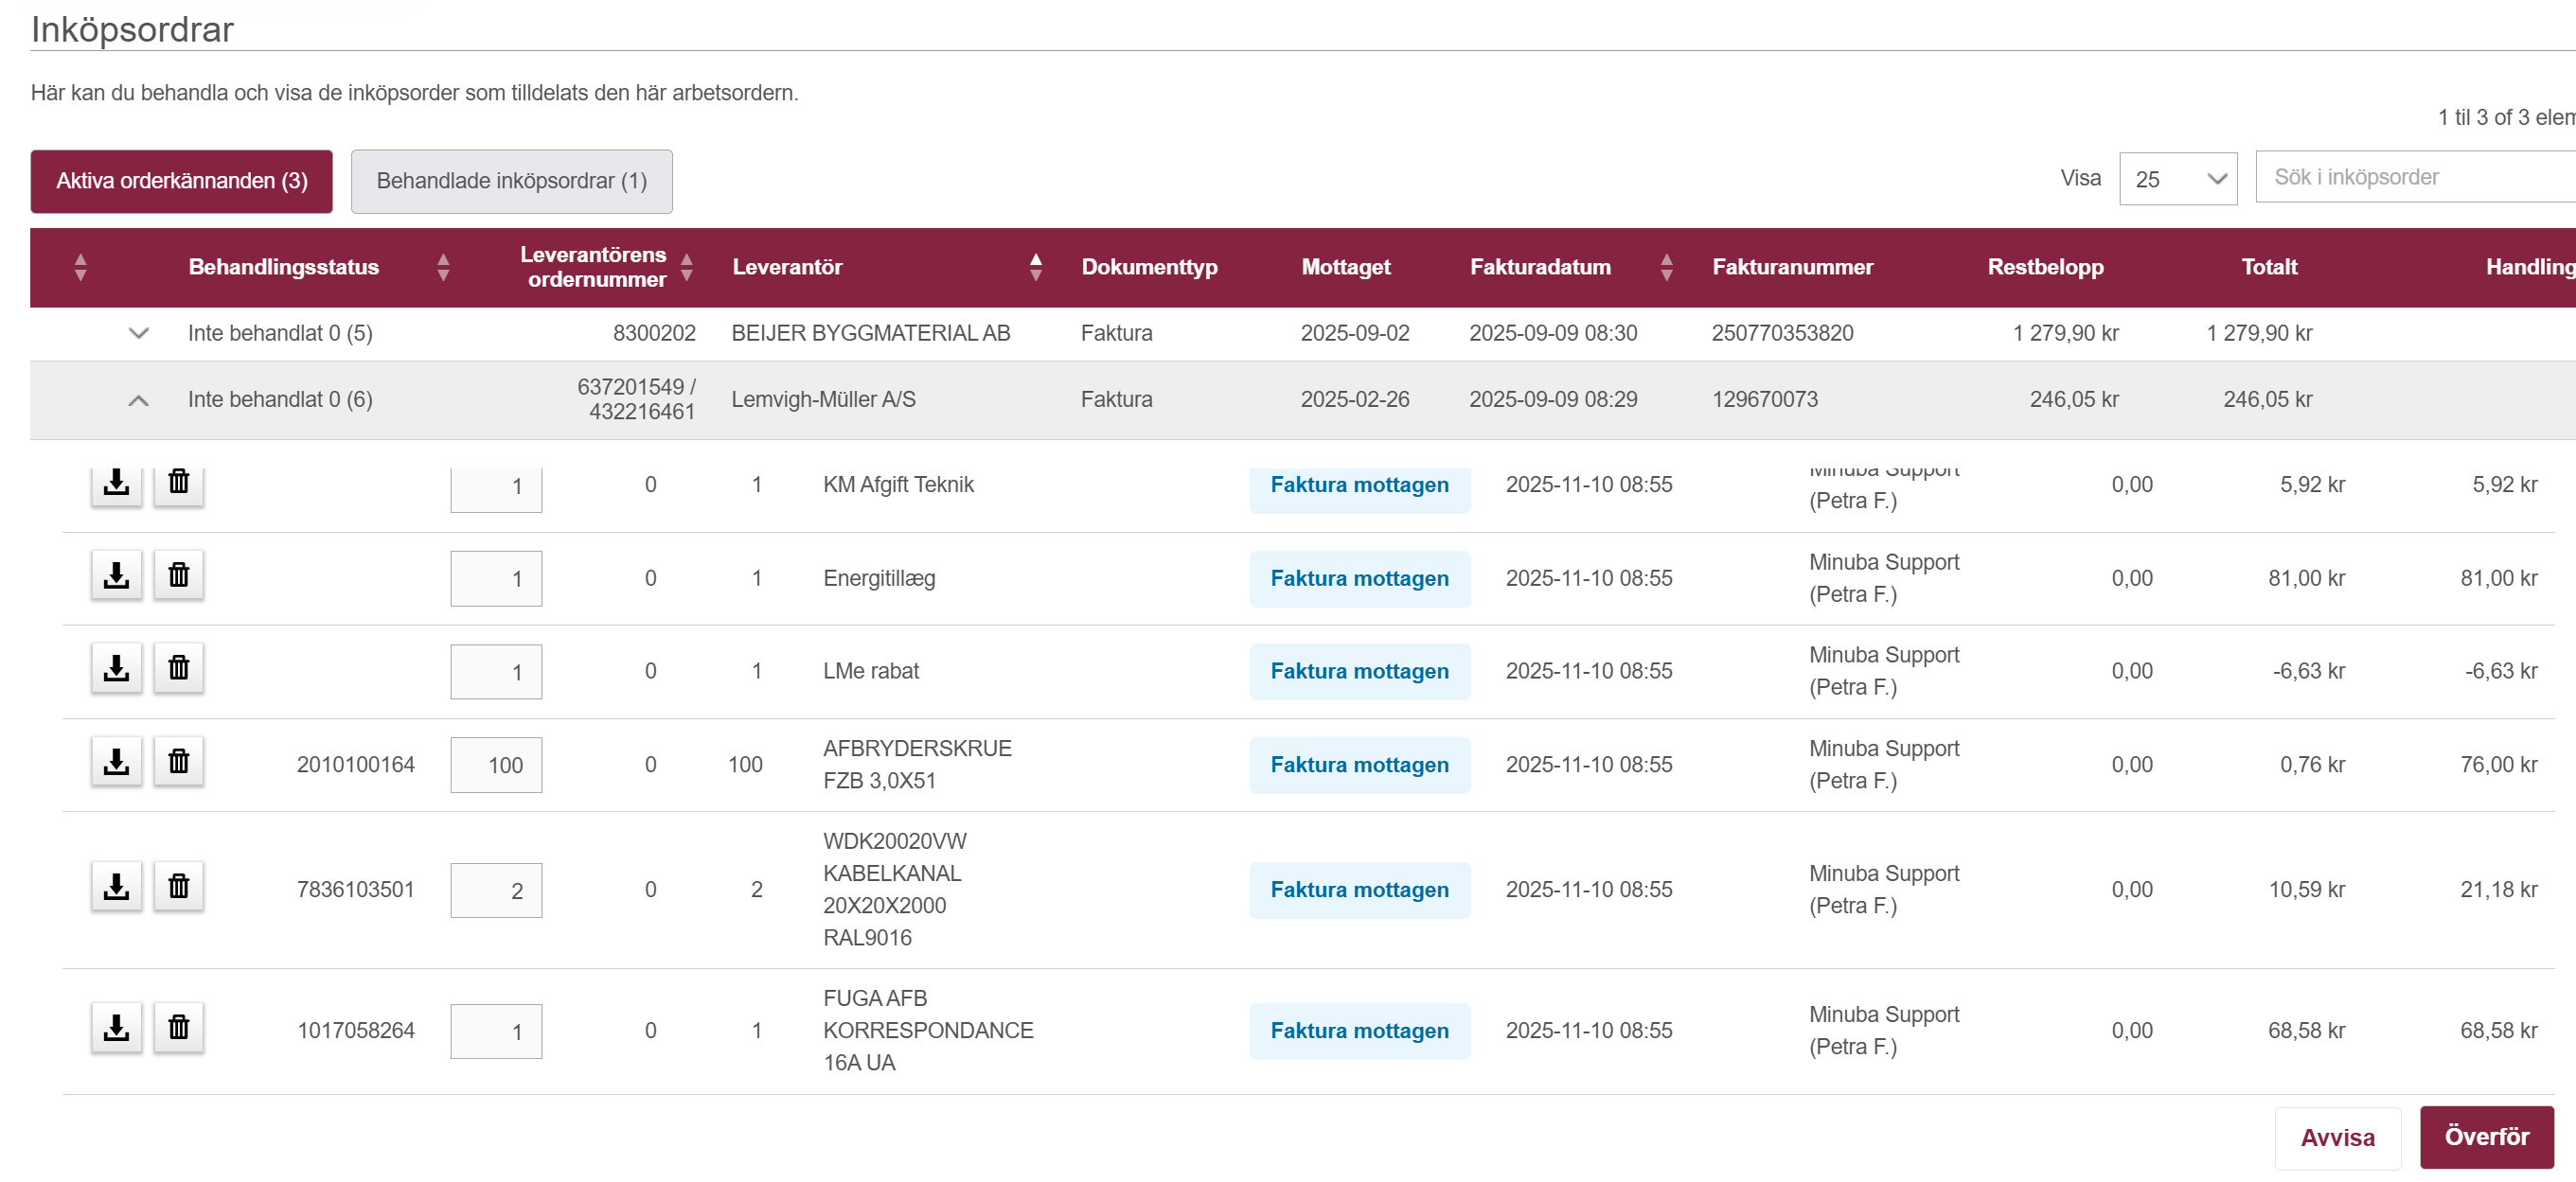
Task: Sort by Fakturadatum column
Action: click(x=1666, y=267)
